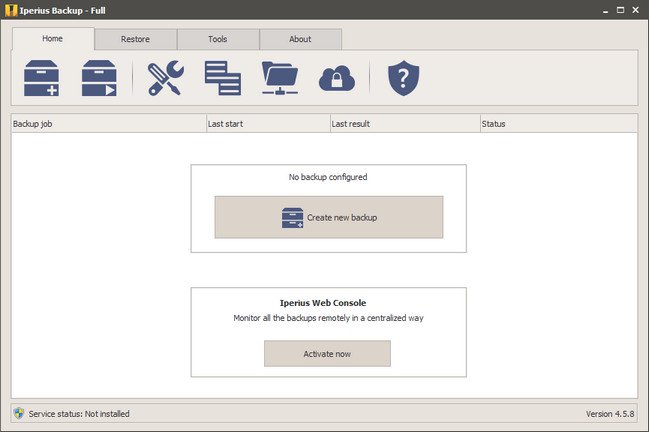
Task: Click the Iperius Backup title bar logo
Action: [x=11, y=10]
